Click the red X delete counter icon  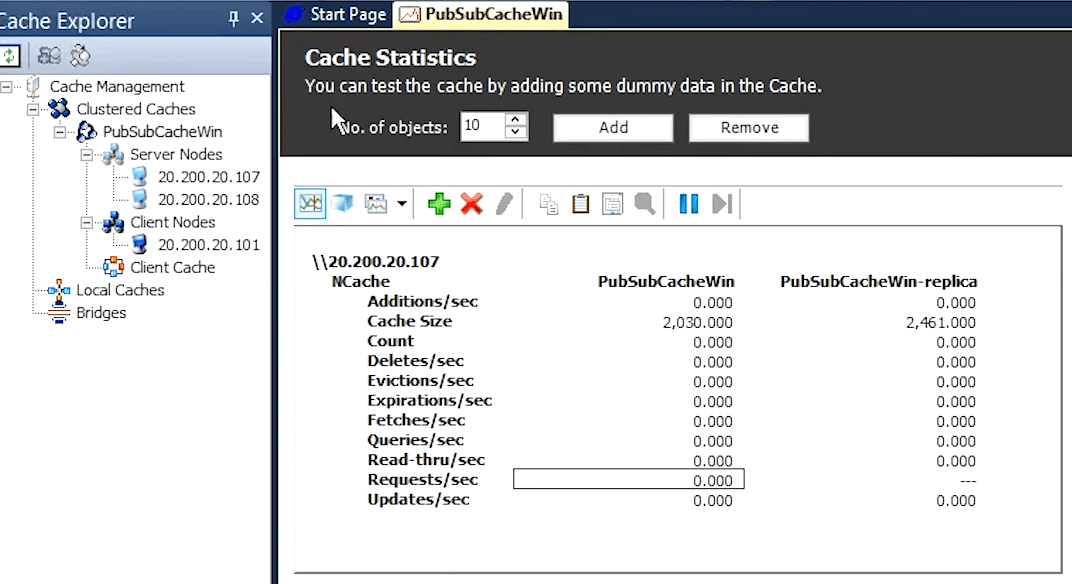coord(472,203)
